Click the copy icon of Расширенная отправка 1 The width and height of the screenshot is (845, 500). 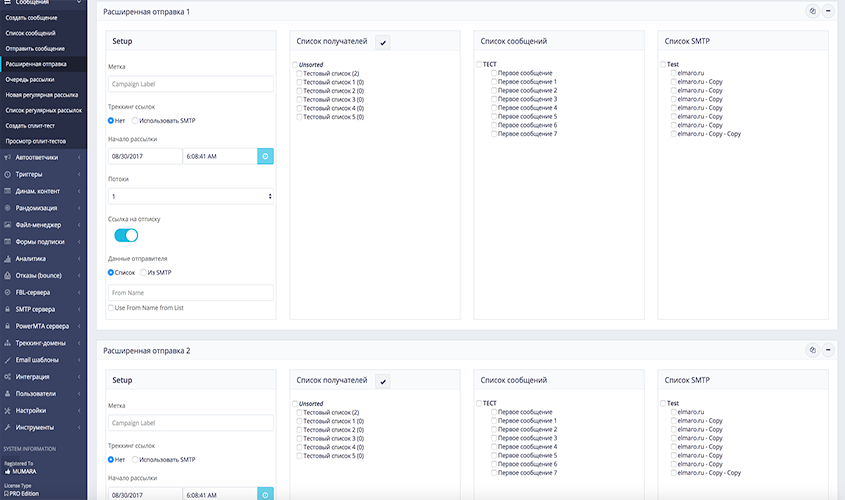click(813, 11)
